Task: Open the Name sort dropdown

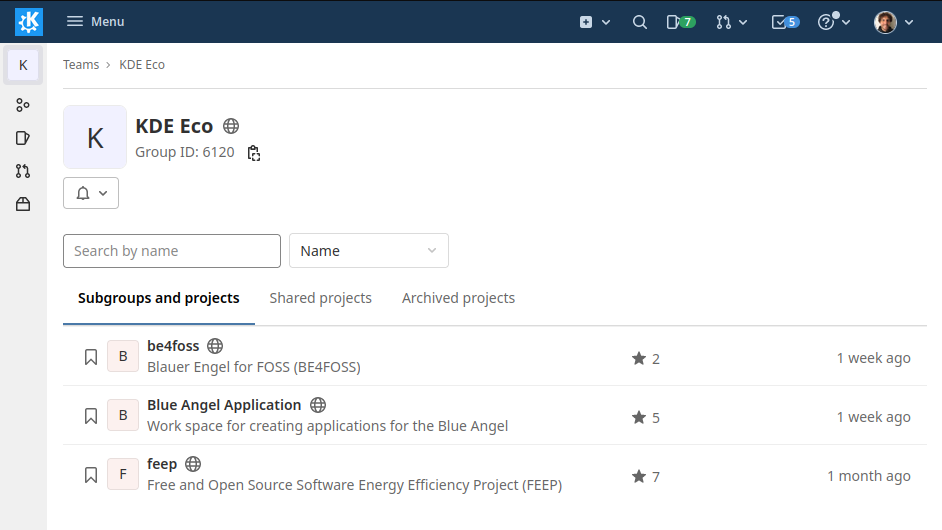Action: [x=368, y=251]
